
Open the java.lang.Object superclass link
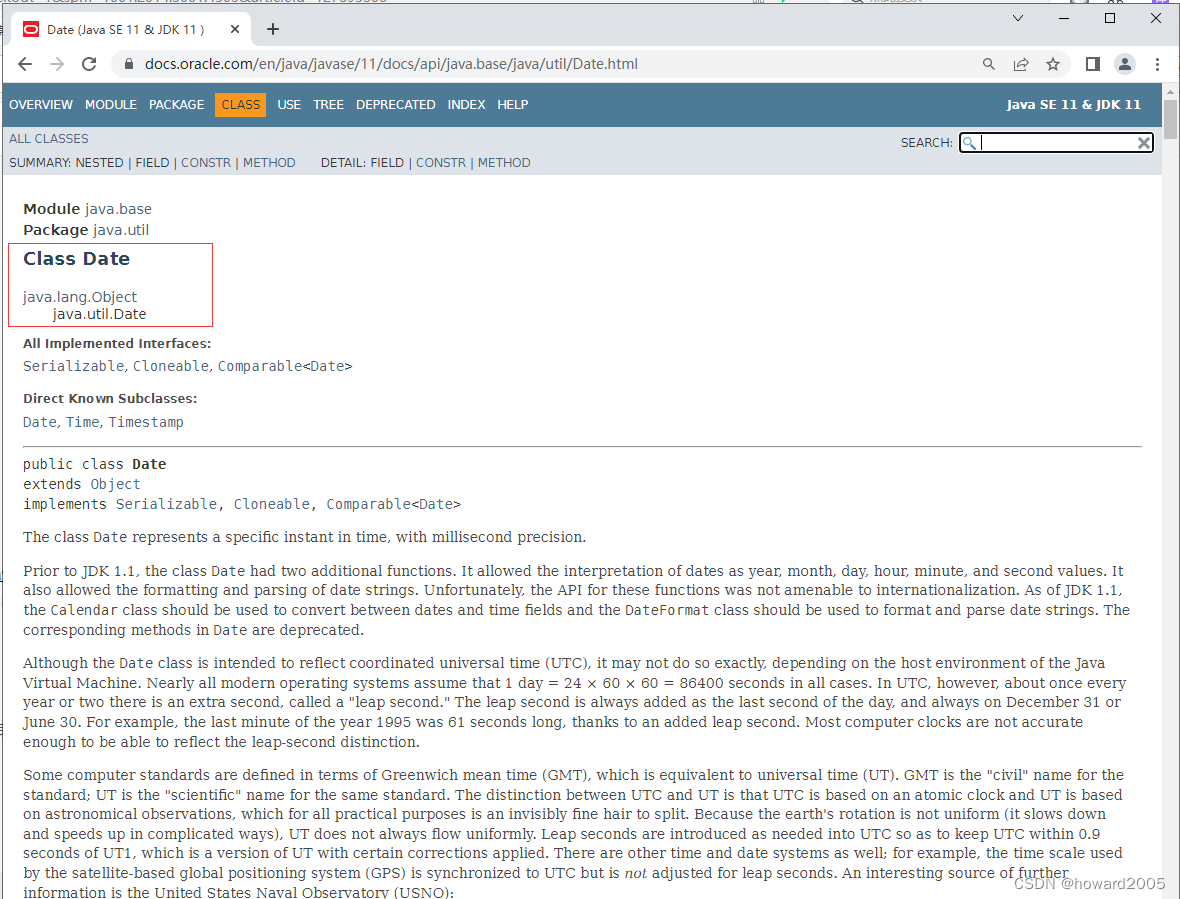[80, 297]
